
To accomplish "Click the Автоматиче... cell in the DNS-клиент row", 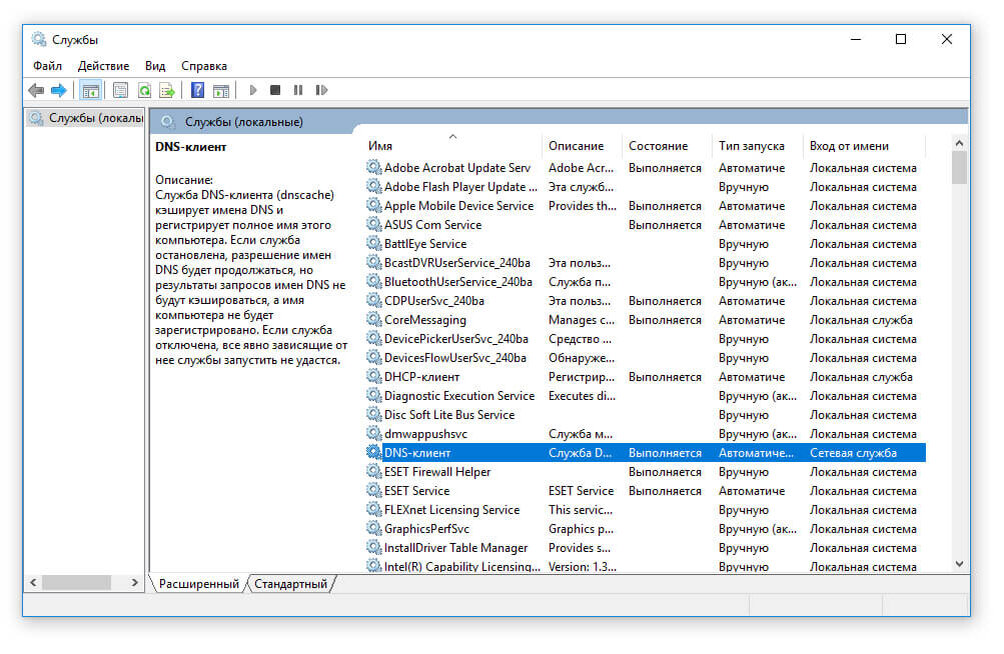I will [756, 453].
